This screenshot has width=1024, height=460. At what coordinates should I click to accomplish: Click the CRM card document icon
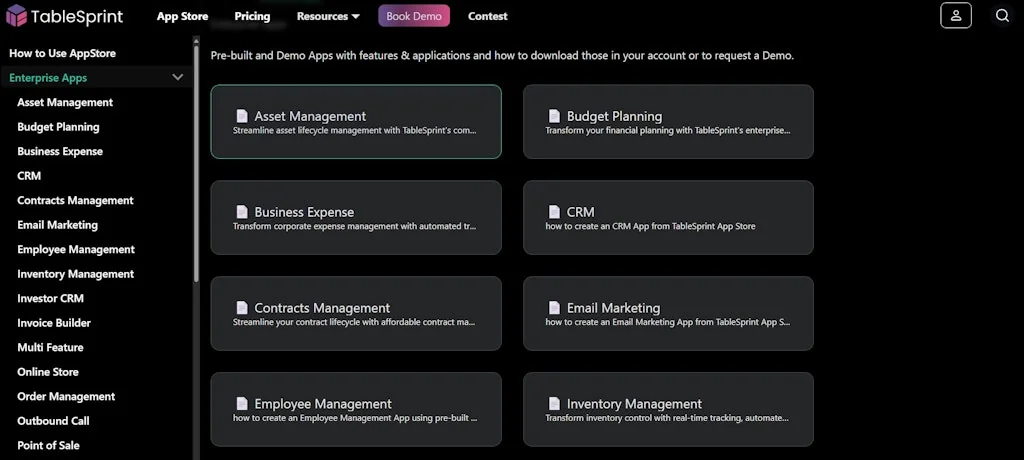[x=553, y=212]
